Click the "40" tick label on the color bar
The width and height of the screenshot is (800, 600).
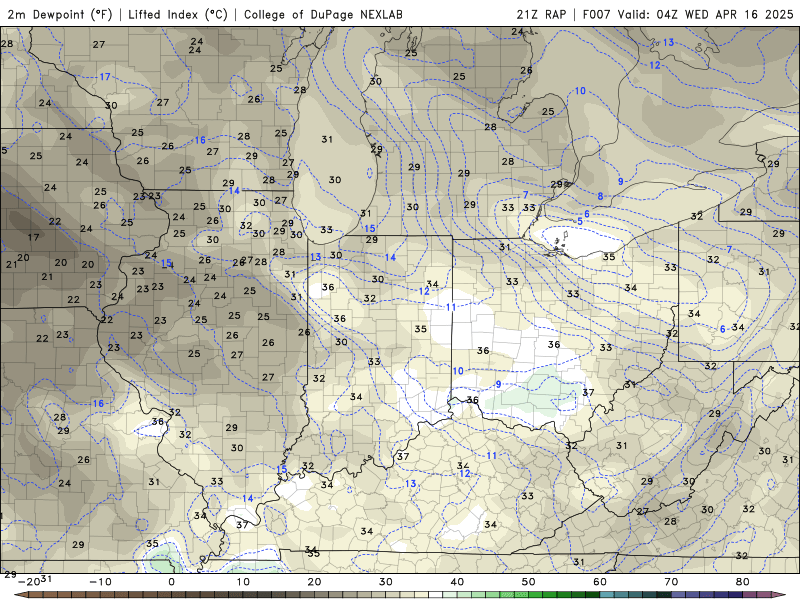tap(457, 582)
